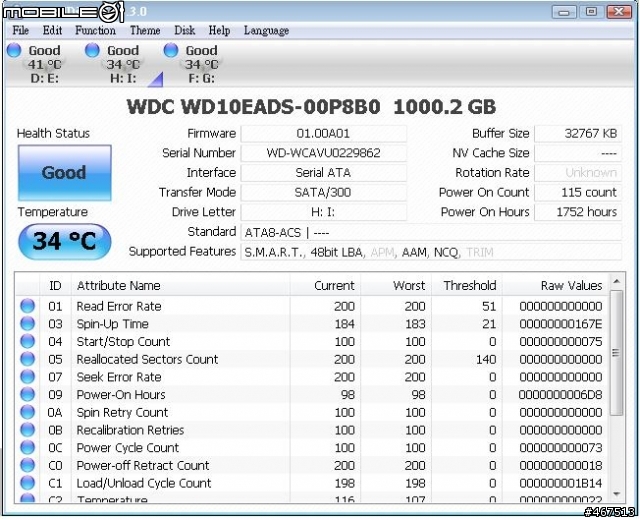The height and width of the screenshot is (520, 640).
Task: Click the status orb for Power-off Retract Count
Action: 27,465
